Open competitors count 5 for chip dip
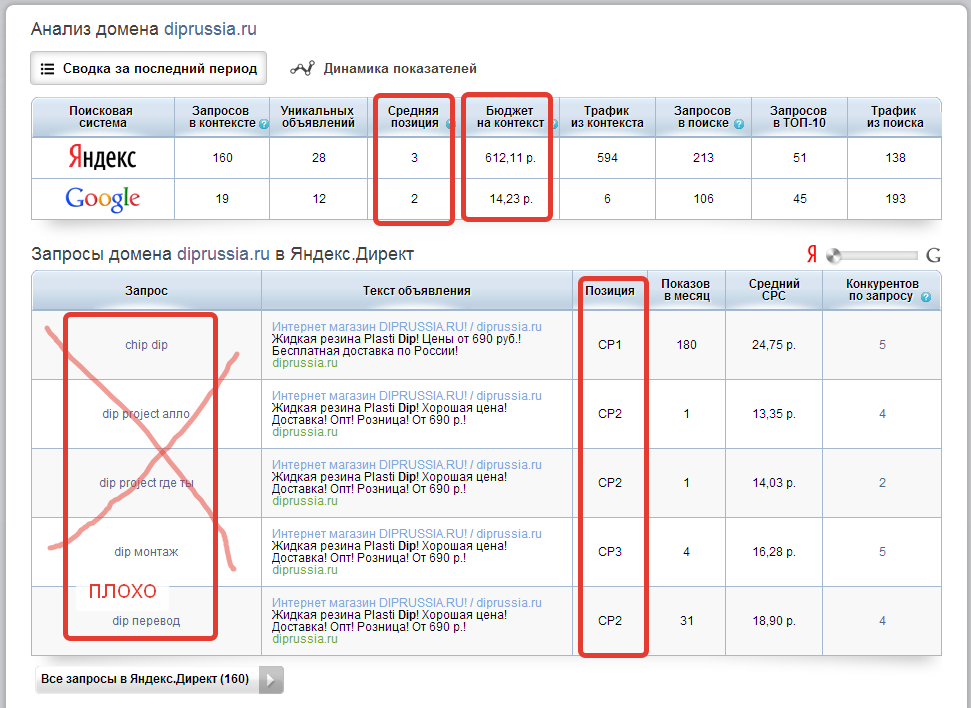 882,344
